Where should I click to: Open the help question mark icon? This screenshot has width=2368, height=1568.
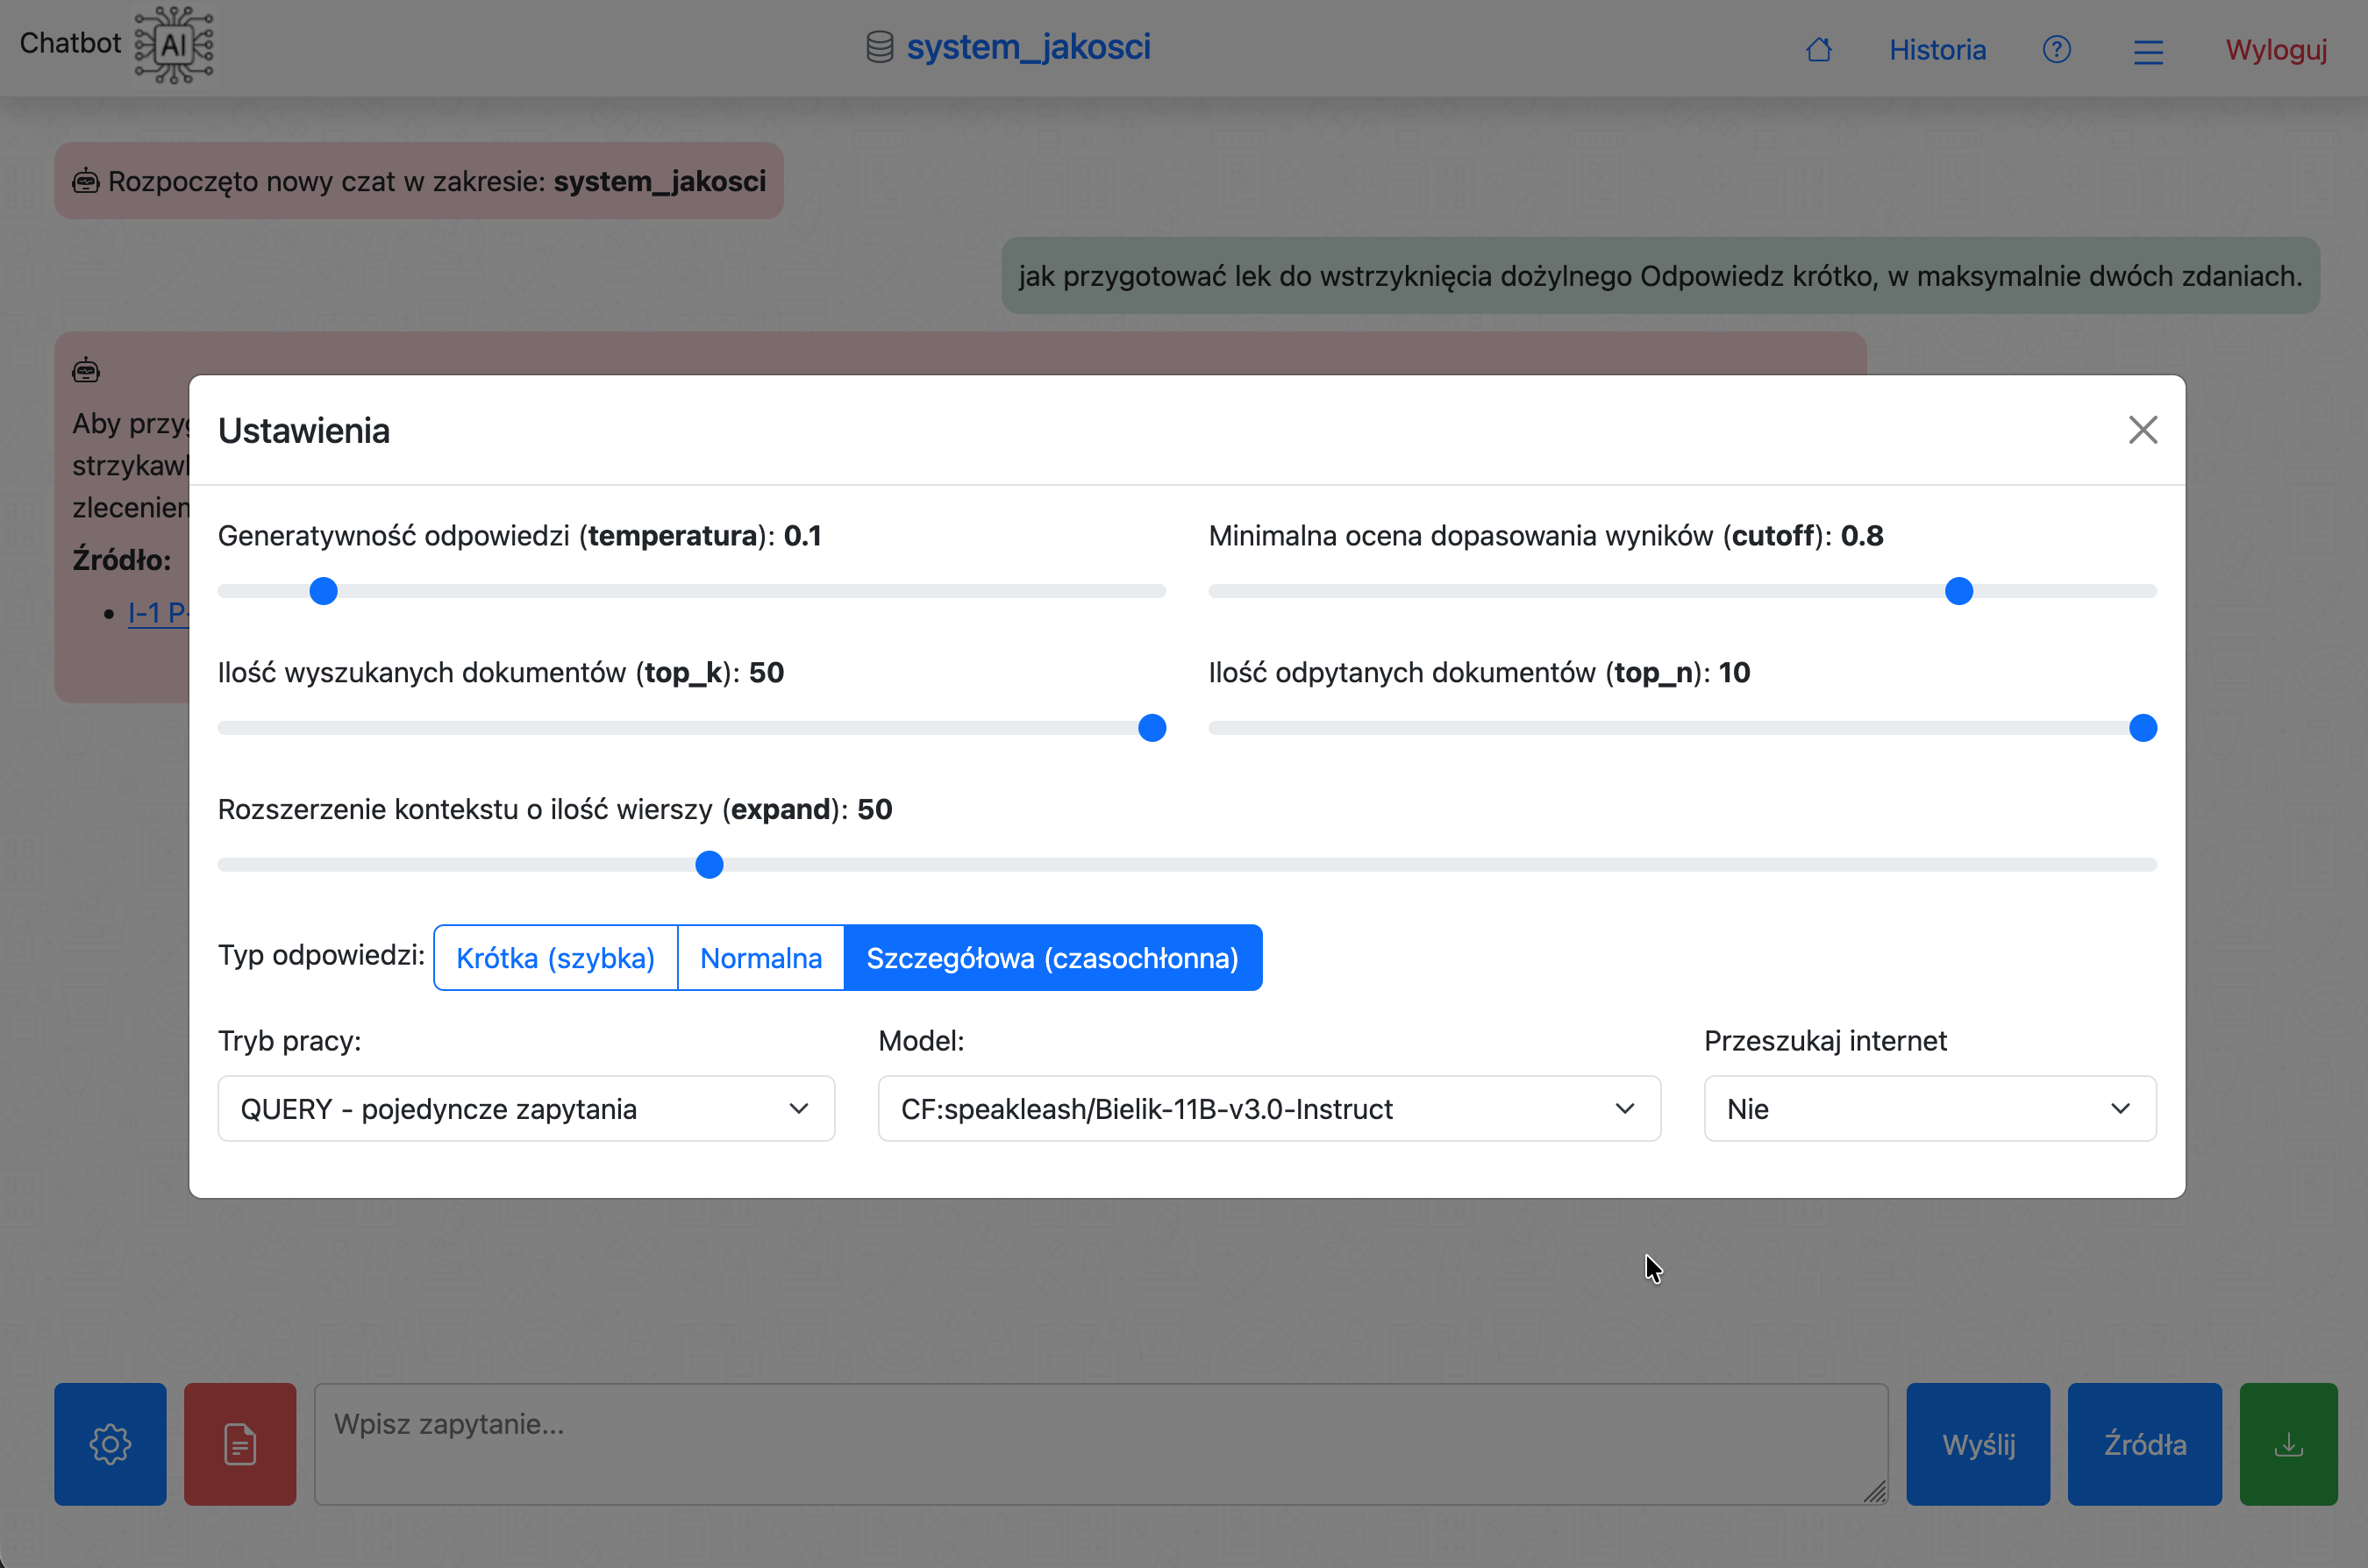pyautogui.click(x=2056, y=49)
